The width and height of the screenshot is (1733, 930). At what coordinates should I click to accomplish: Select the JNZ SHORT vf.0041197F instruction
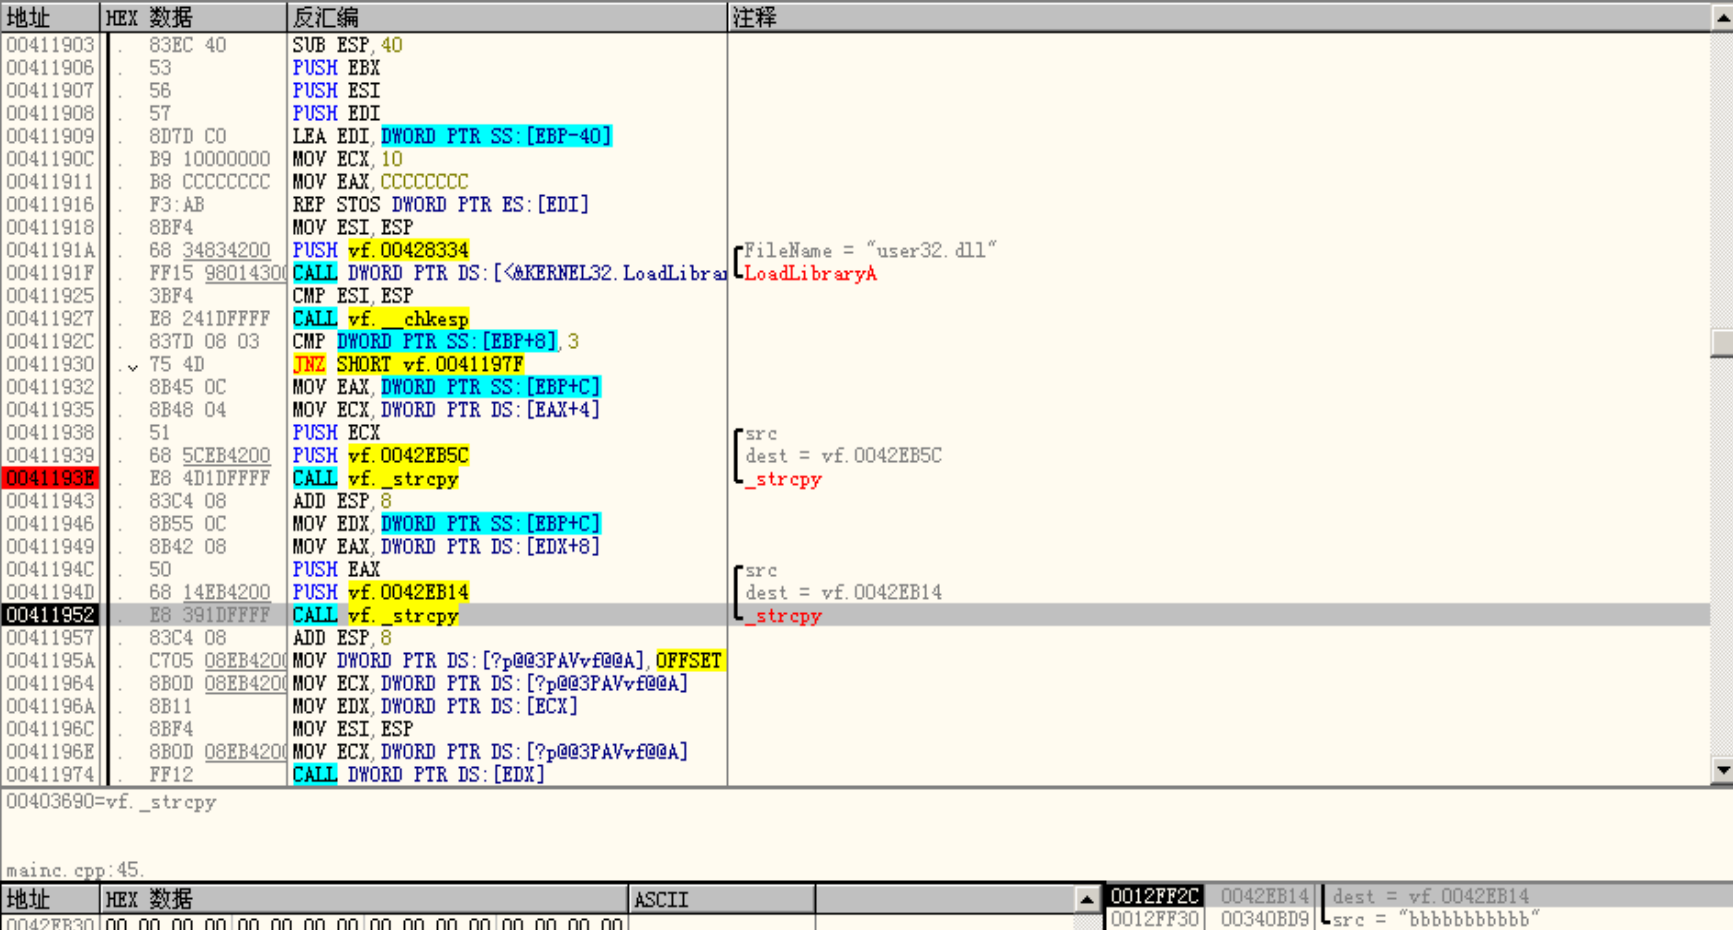click(x=408, y=364)
